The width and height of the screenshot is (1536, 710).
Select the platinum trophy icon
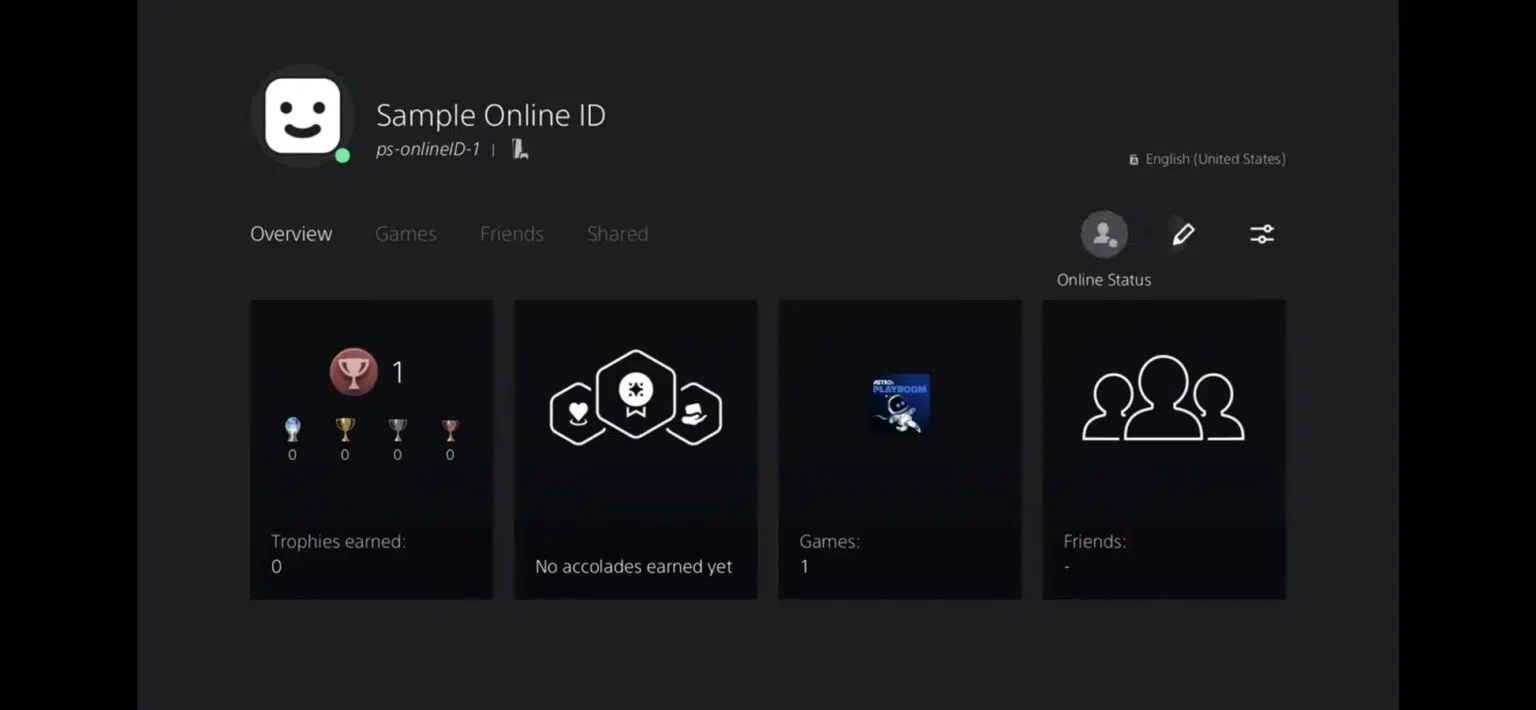tap(292, 430)
